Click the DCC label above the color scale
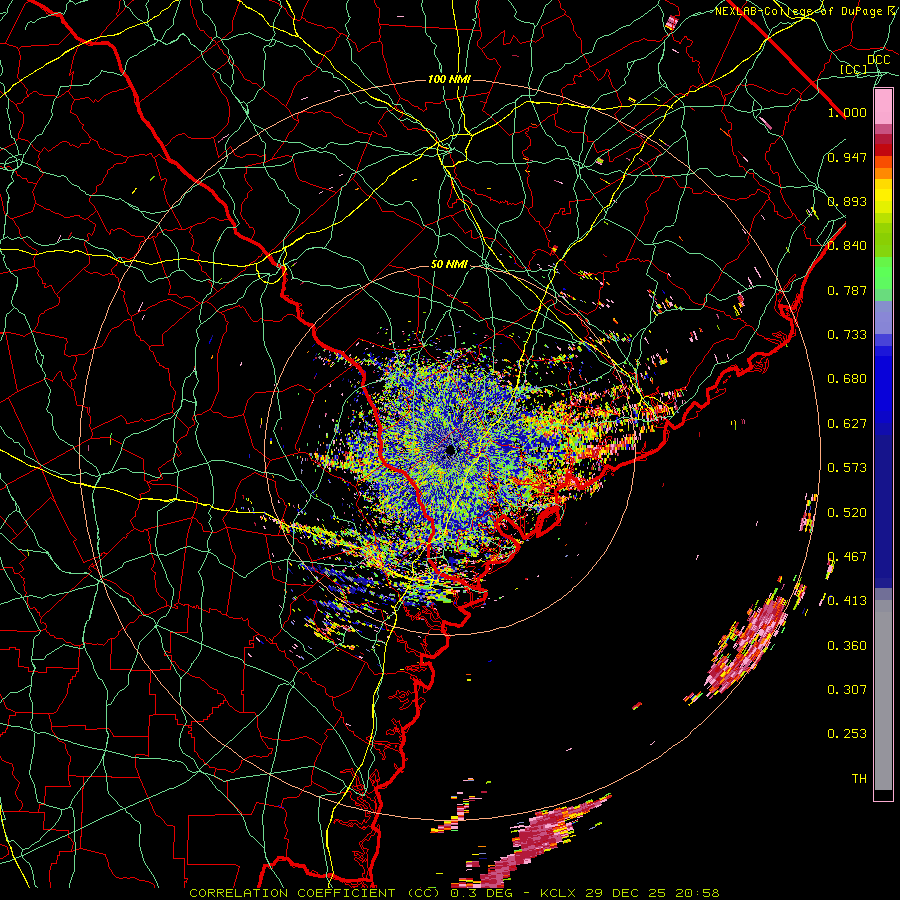 [x=878, y=60]
